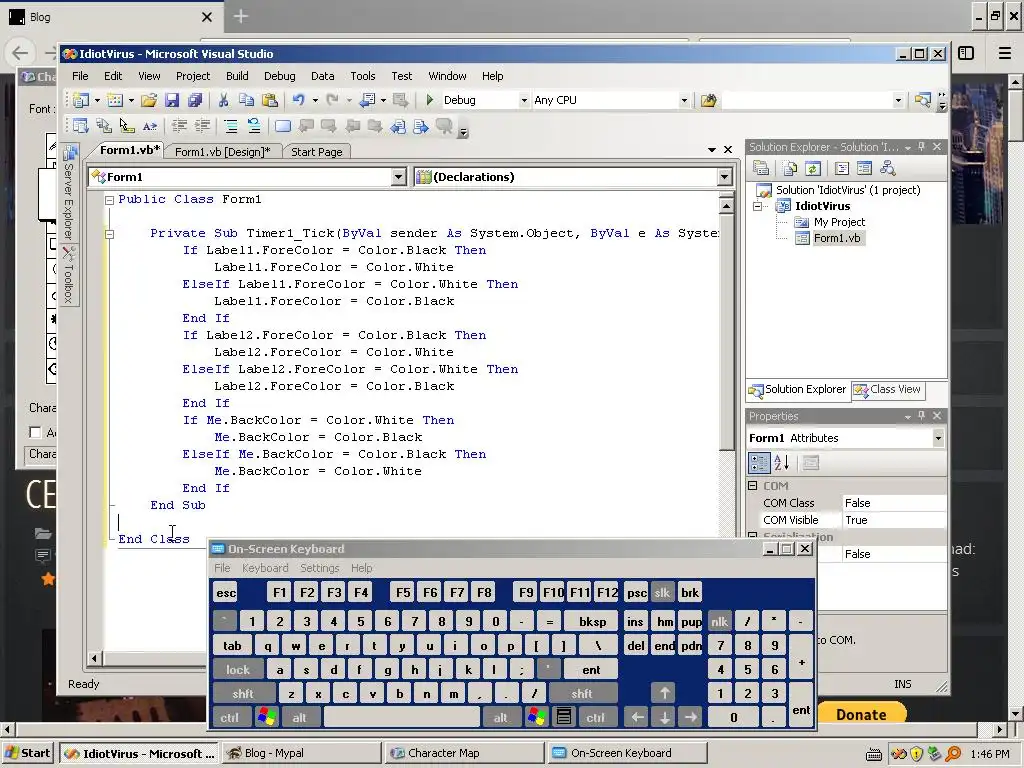1024x768 pixels.
Task: Toggle the left alt key on keyboard
Action: click(299, 717)
